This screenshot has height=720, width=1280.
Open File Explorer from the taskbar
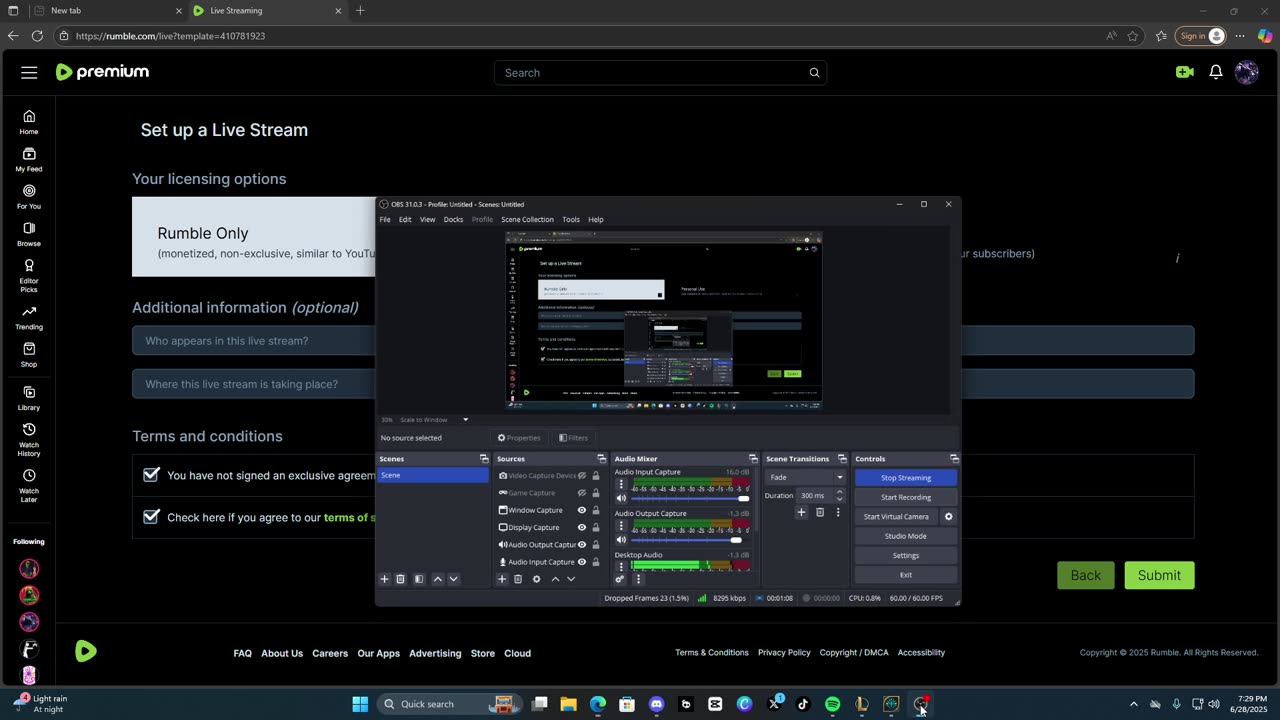568,704
